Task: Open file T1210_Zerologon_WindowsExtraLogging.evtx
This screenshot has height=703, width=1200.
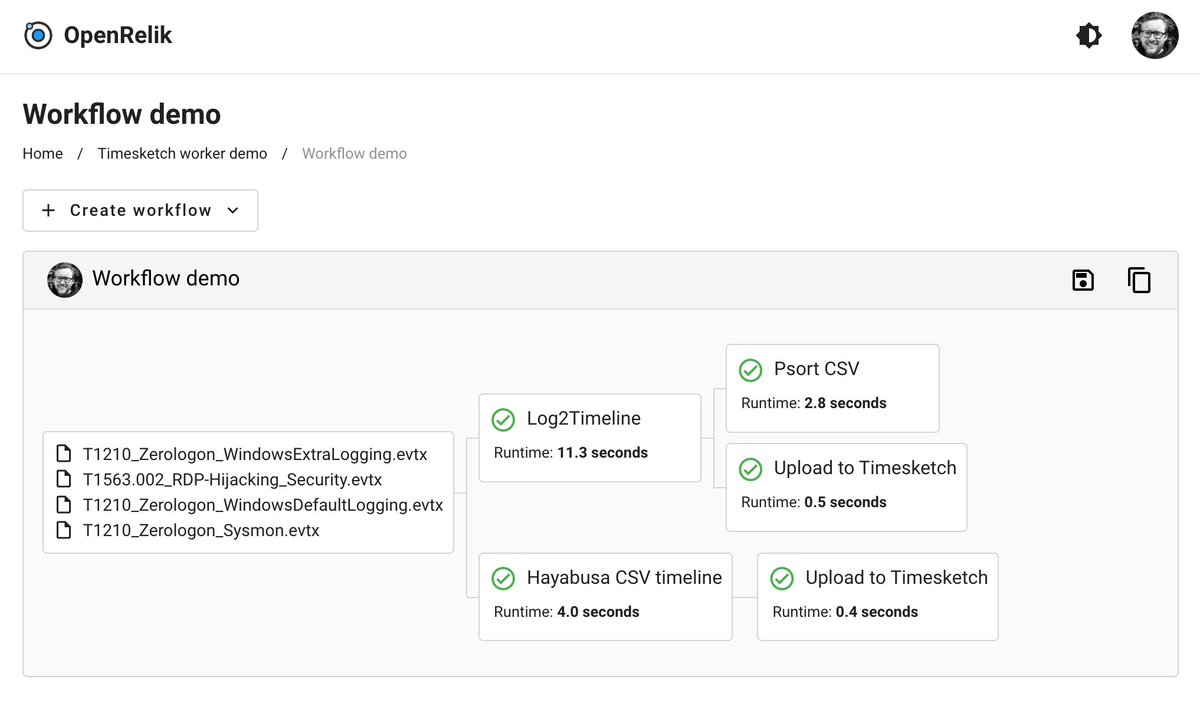Action: tap(255, 455)
